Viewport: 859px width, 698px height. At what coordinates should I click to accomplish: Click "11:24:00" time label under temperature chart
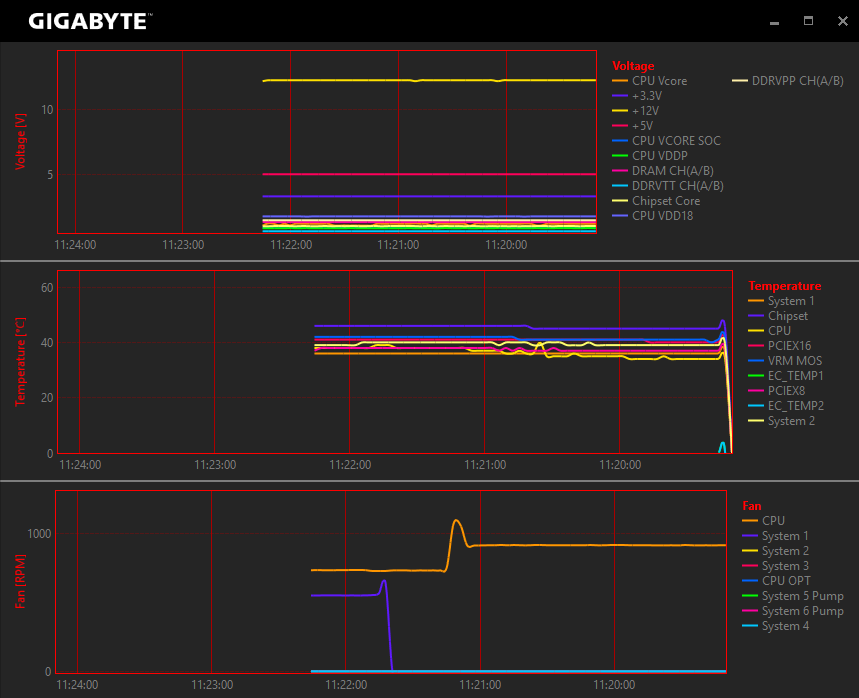[80, 465]
